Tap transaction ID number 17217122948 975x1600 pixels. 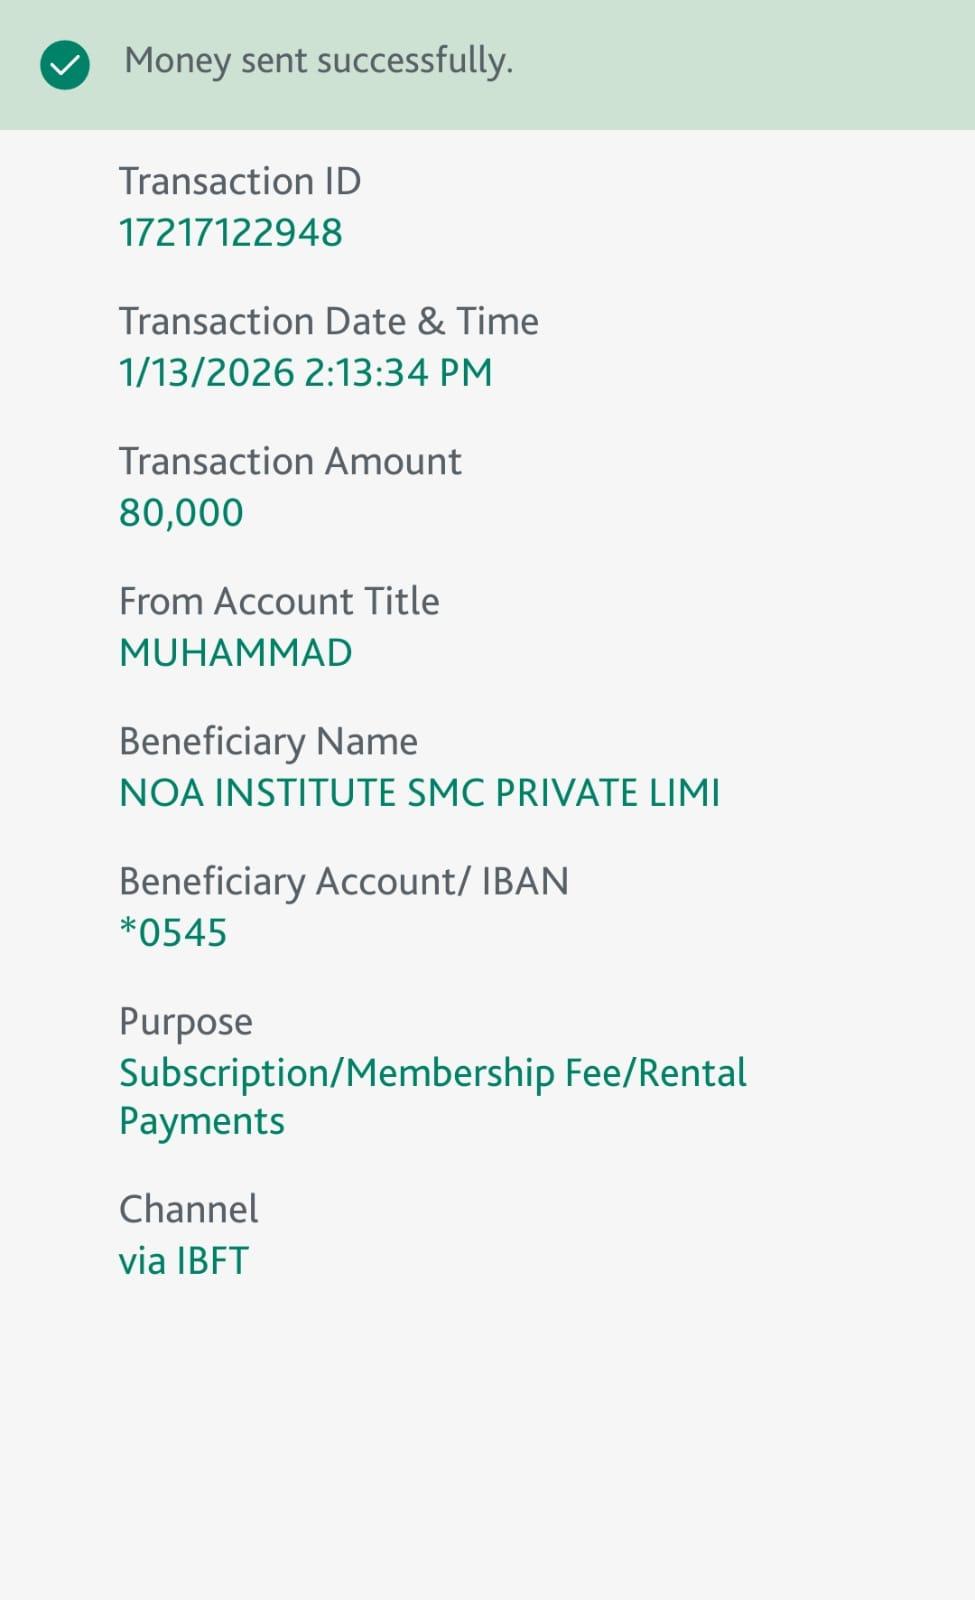point(231,233)
